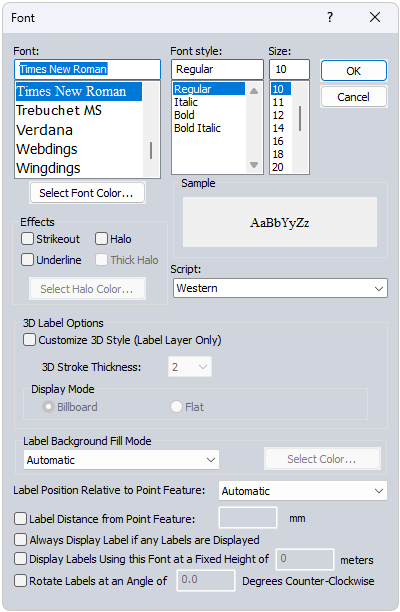Expand Label Background Fill Mode dropdown
This screenshot has width=400, height=612.
point(121,460)
